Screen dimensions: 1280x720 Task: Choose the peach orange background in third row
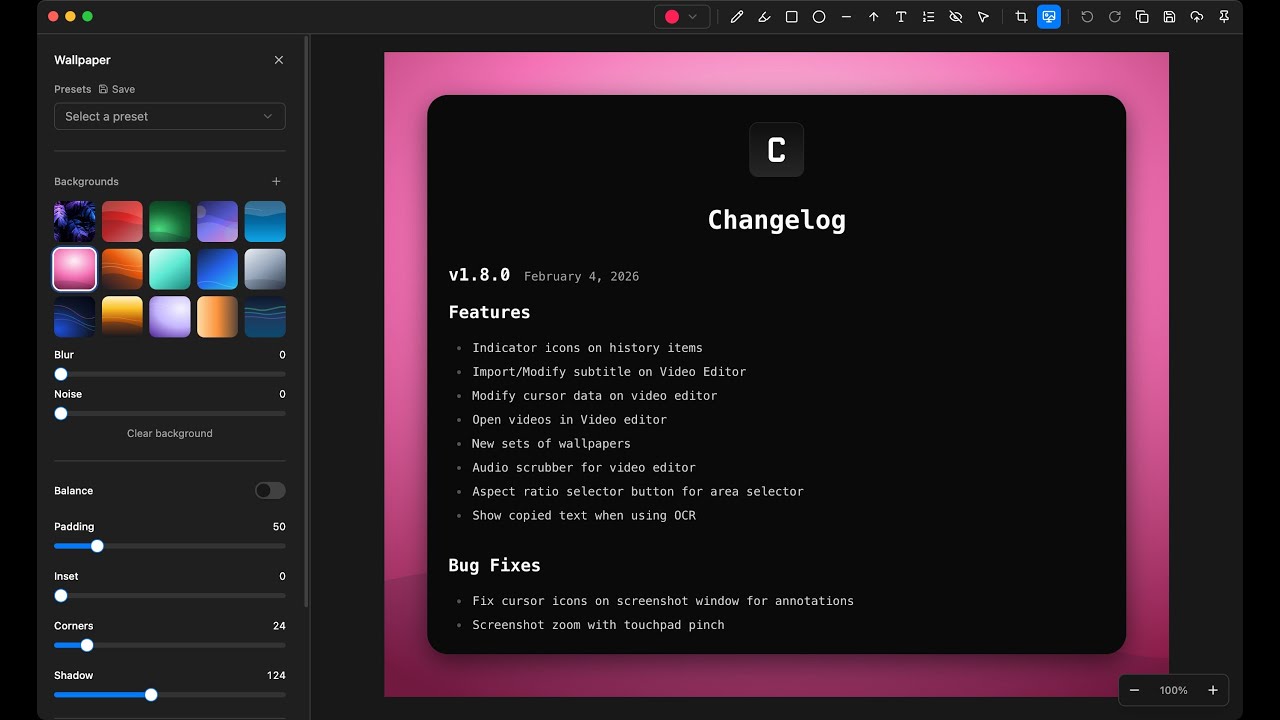217,317
